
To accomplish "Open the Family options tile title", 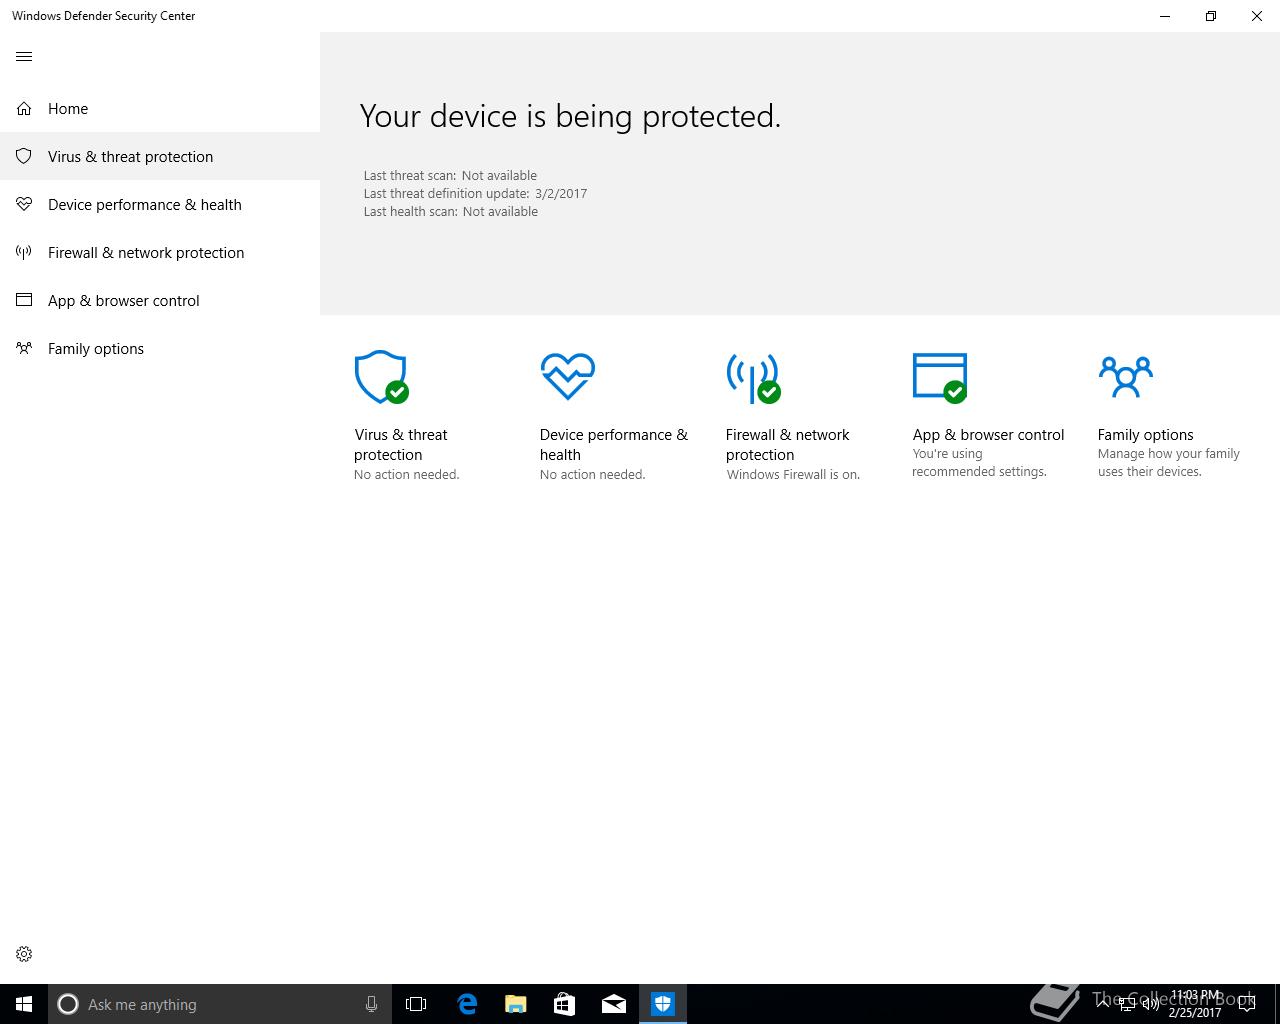I will pyautogui.click(x=1145, y=435).
